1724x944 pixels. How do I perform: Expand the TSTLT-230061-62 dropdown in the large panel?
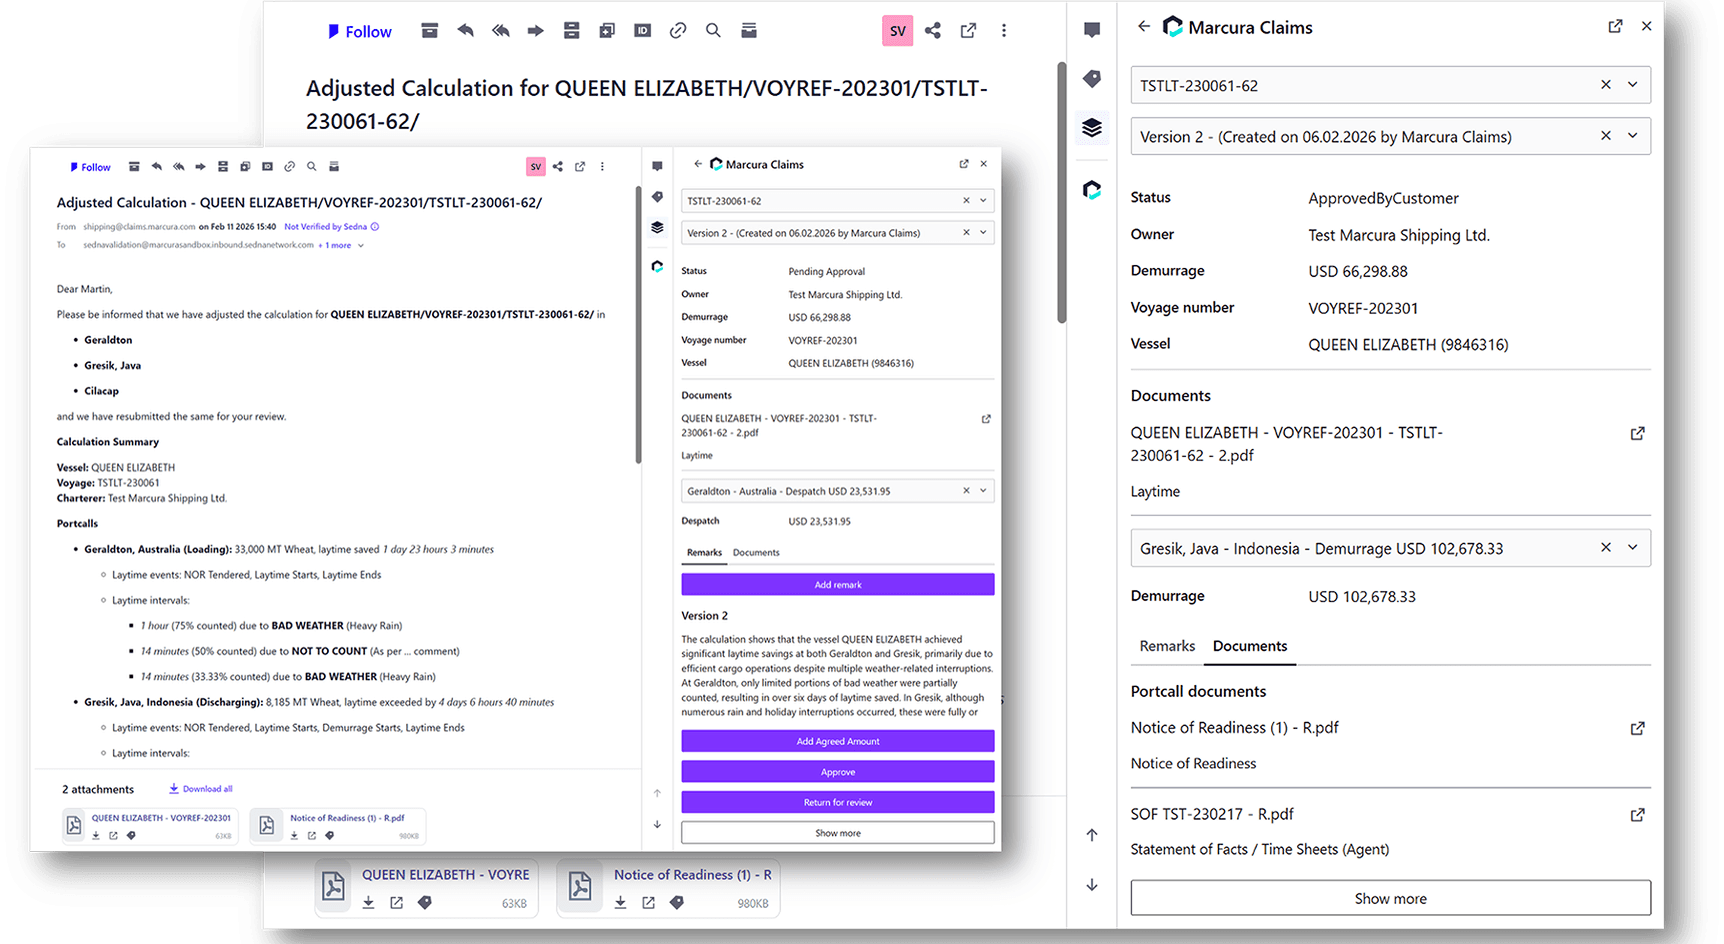(x=1633, y=85)
